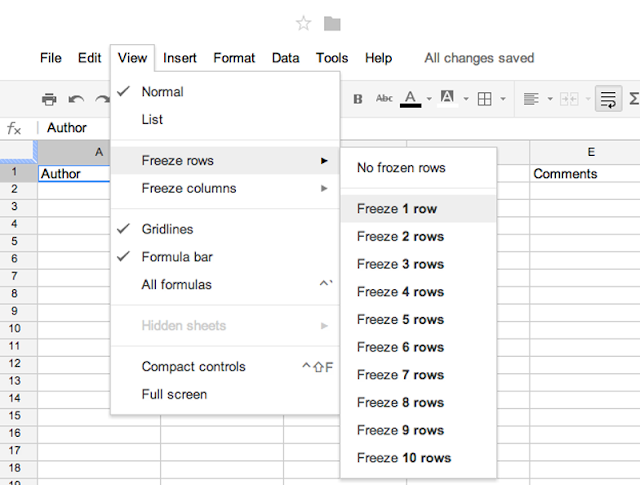Click the fill color icon
640x485 pixels.
[x=447, y=98]
